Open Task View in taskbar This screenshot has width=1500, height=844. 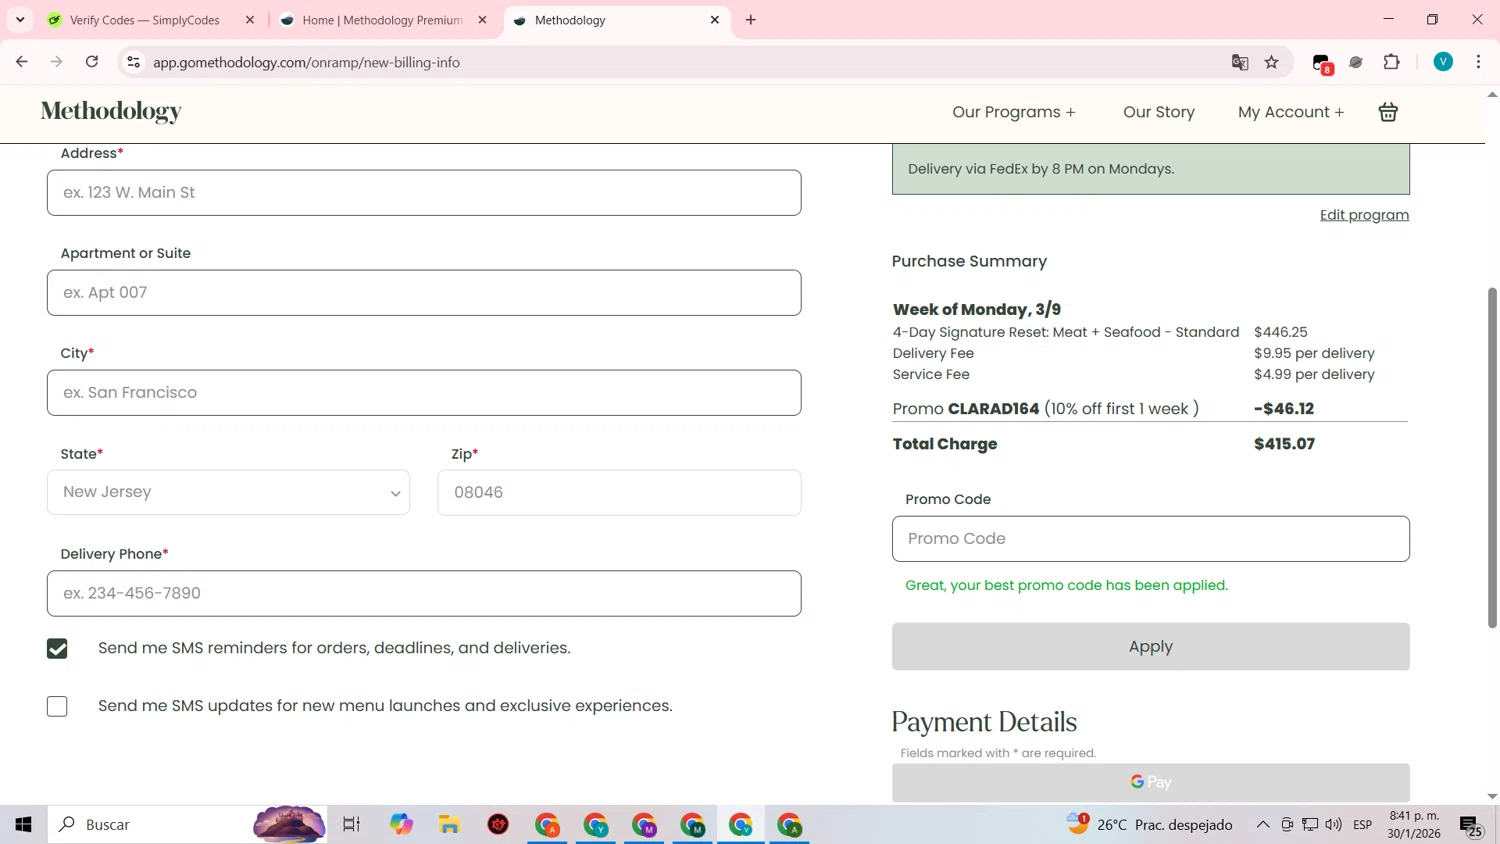point(351,825)
